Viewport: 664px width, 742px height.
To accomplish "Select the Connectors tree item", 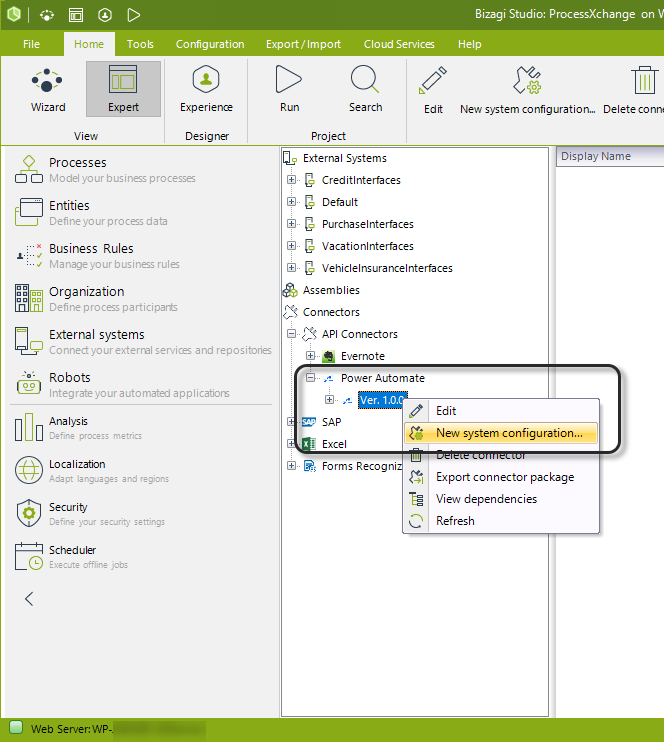I will (331, 312).
